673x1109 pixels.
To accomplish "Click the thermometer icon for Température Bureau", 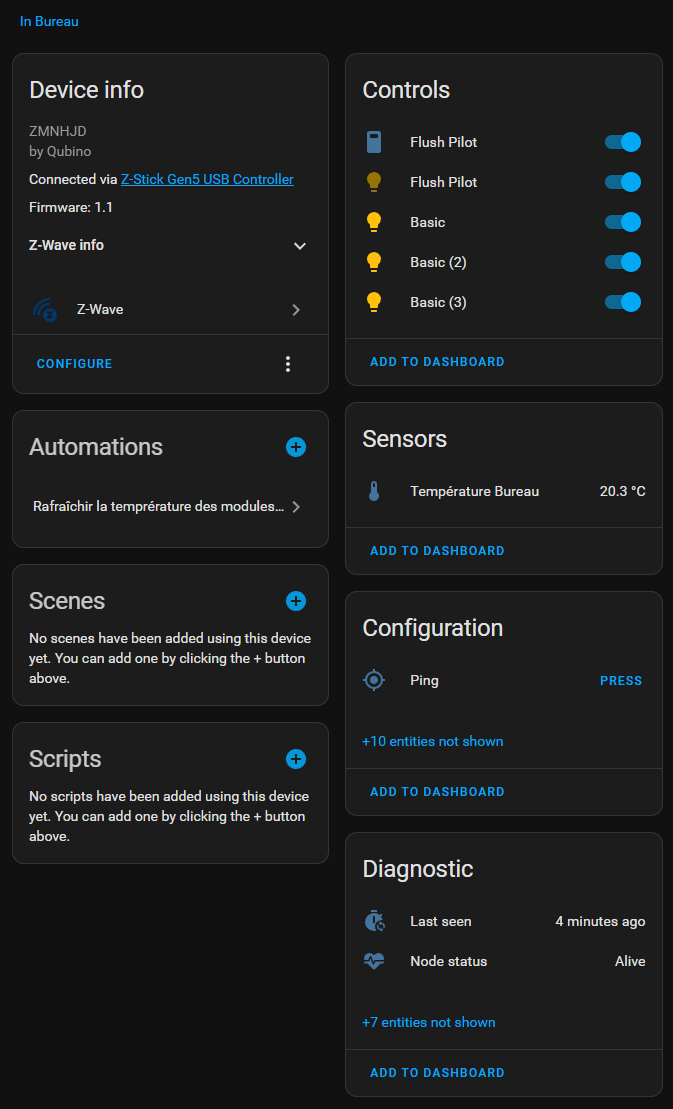I will (x=374, y=491).
